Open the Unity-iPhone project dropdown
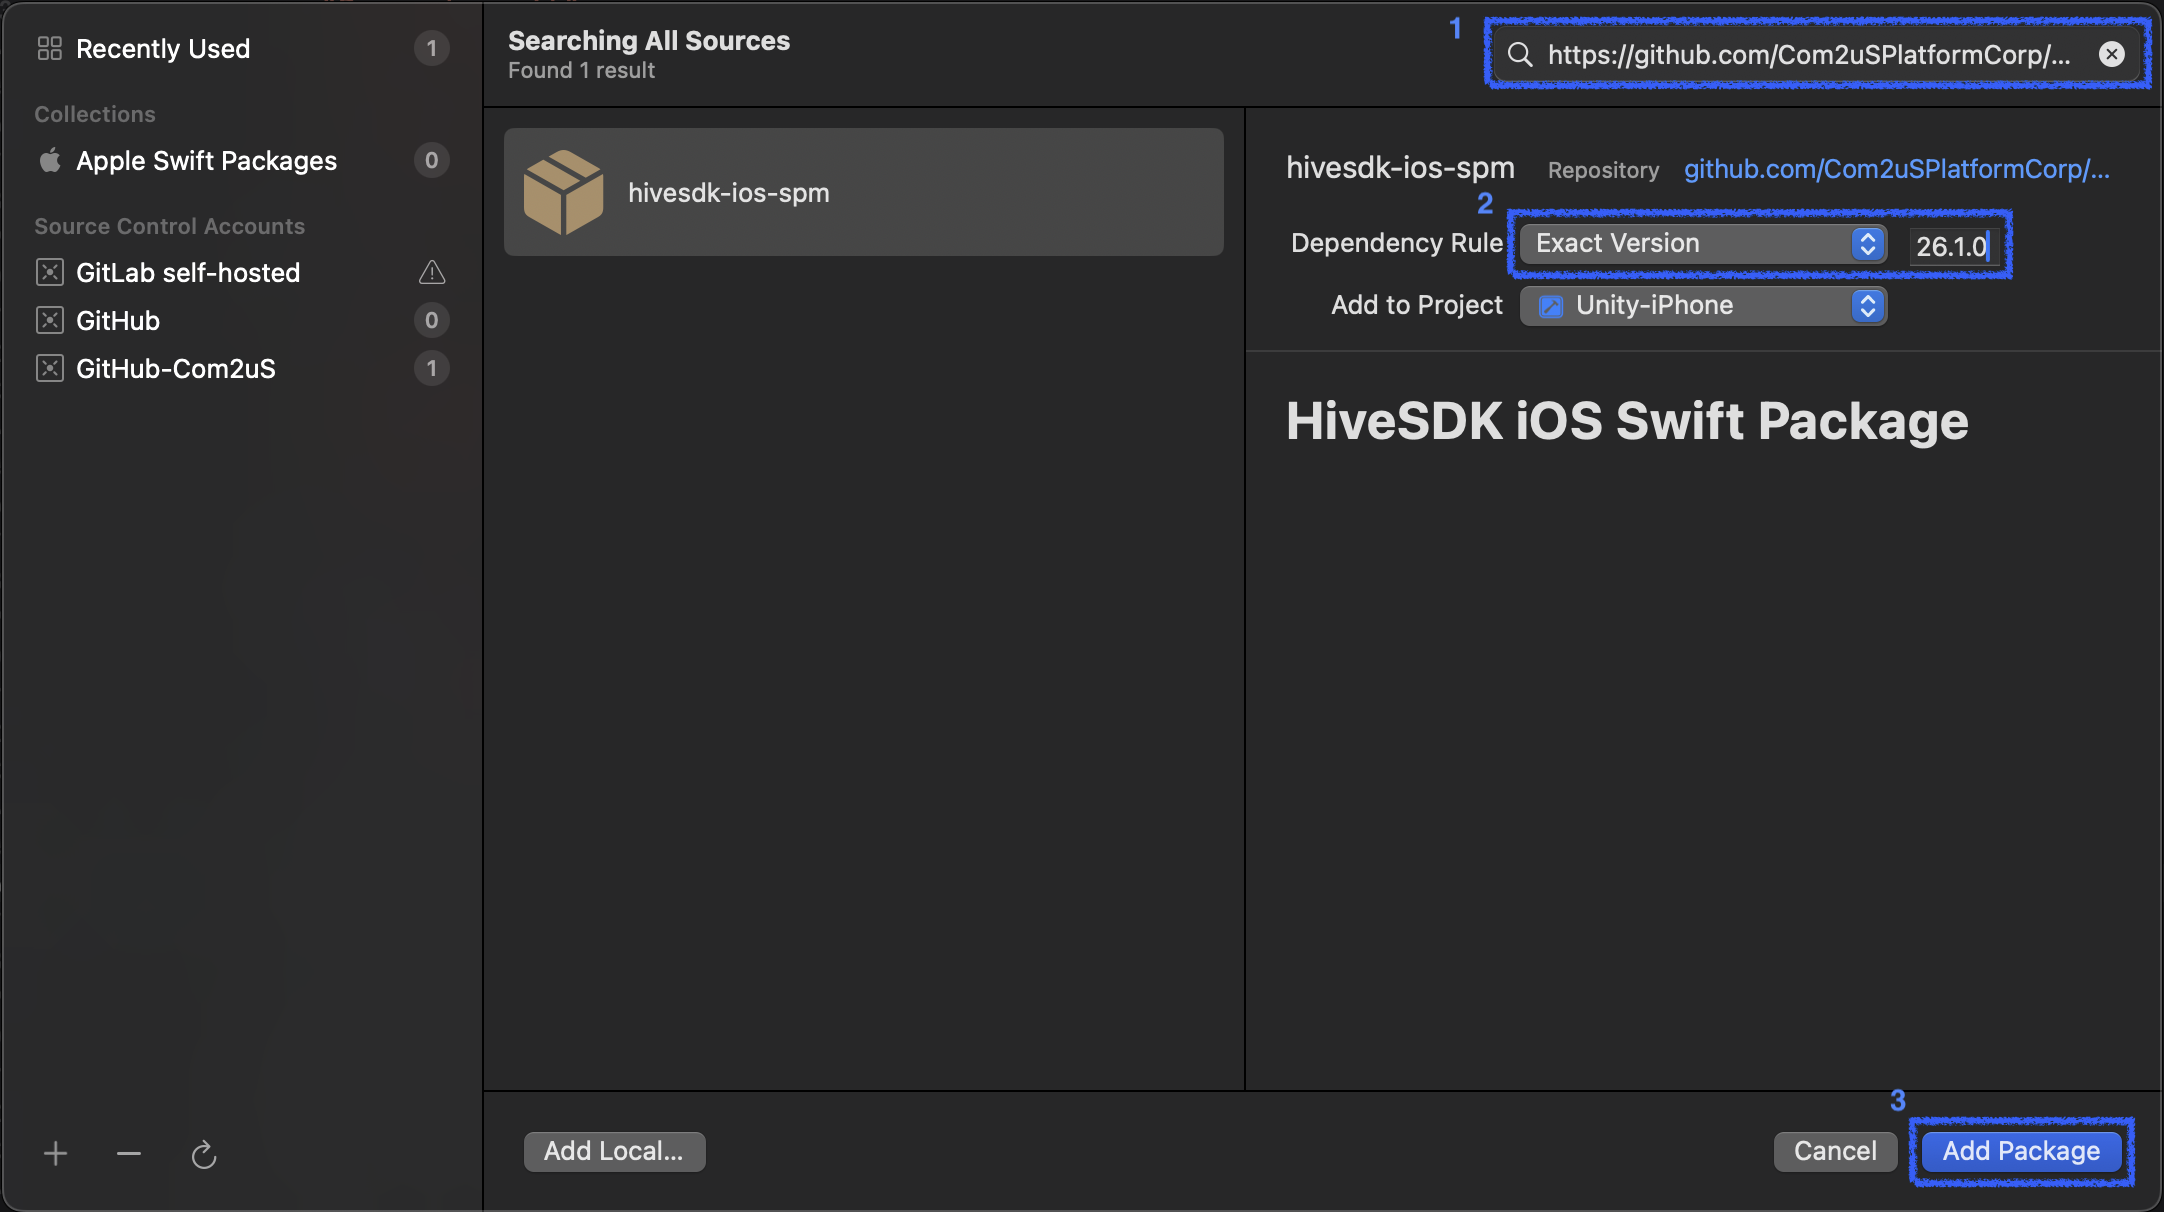Screen dimensions: 2164x1212 [x=1702, y=306]
